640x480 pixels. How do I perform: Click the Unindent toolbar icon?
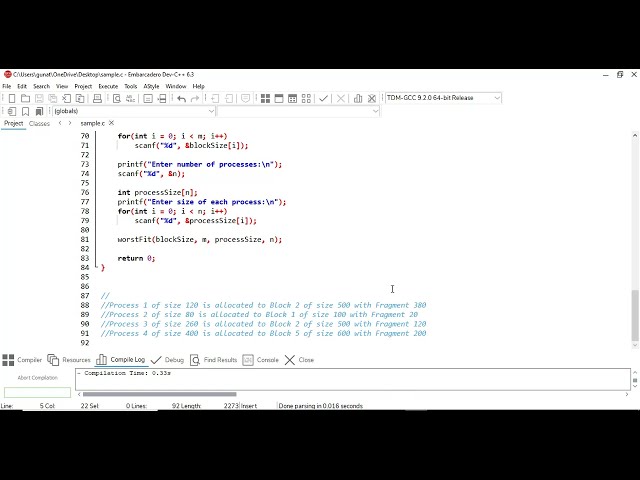pos(229,98)
